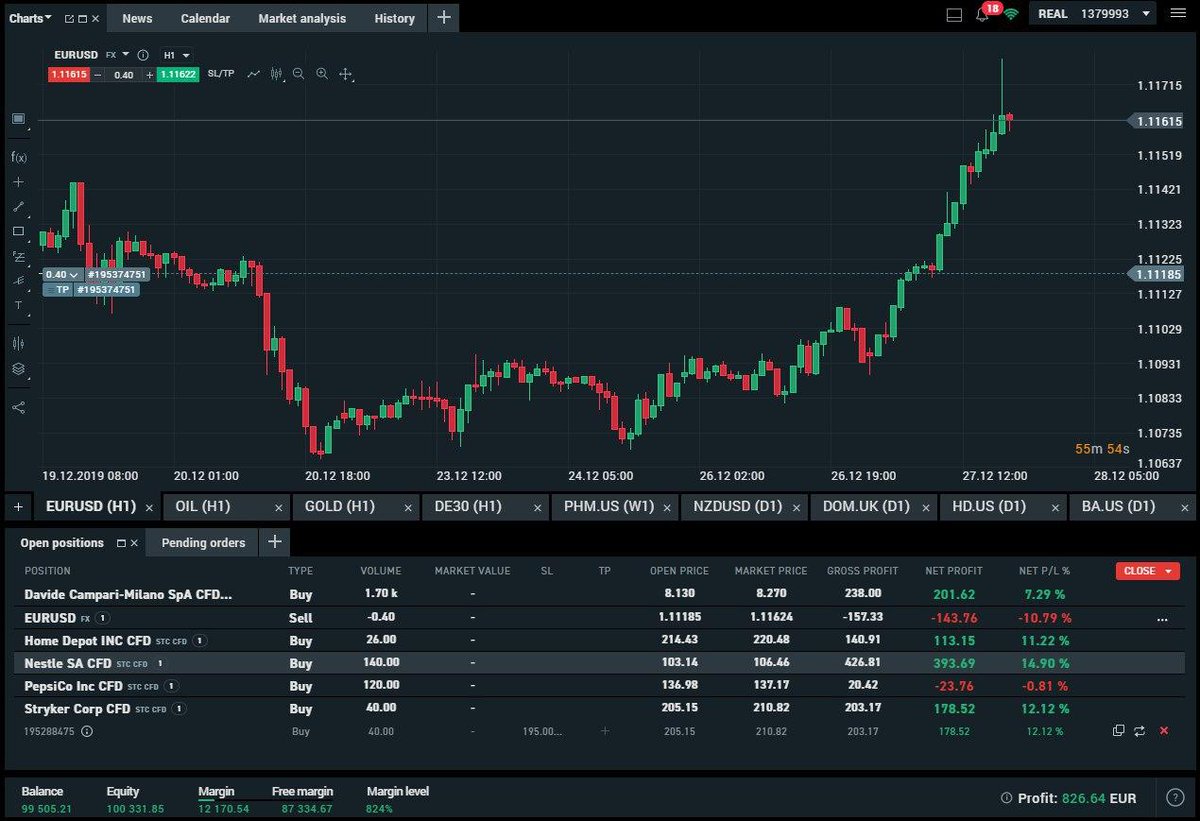Toggle bottom panel layout icon in top bar

point(954,15)
